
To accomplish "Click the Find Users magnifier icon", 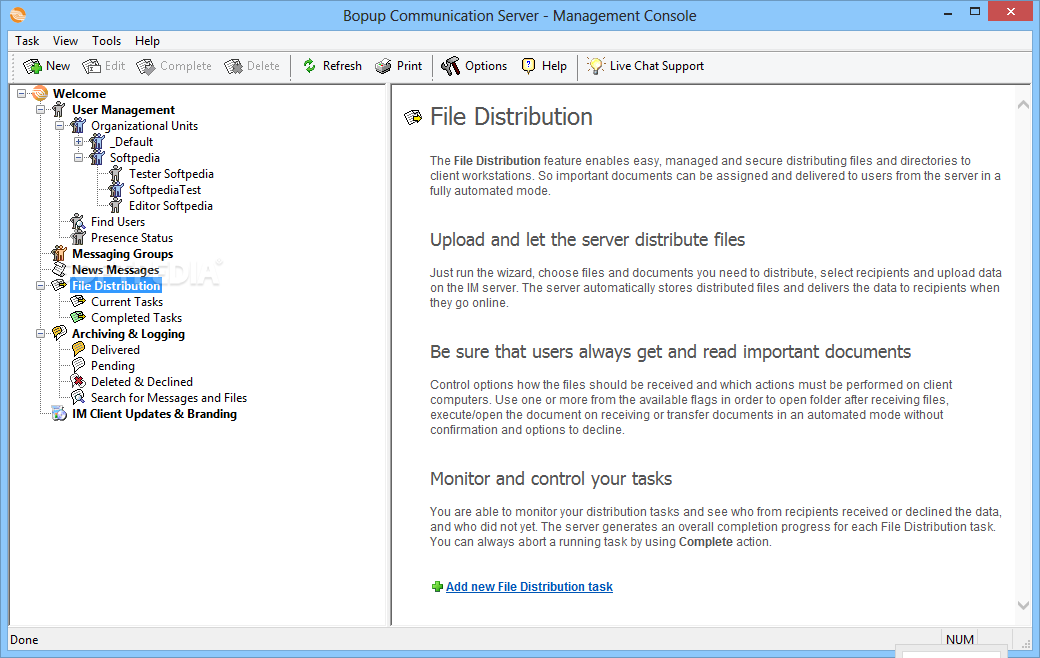I will coord(78,222).
